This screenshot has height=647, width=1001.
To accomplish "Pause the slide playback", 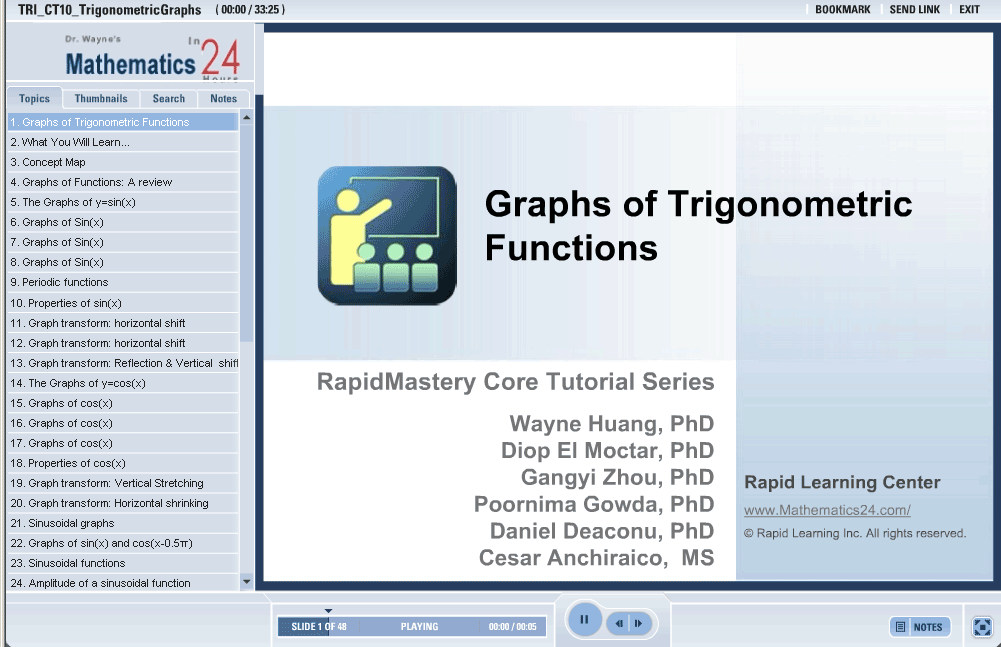I will coord(584,620).
